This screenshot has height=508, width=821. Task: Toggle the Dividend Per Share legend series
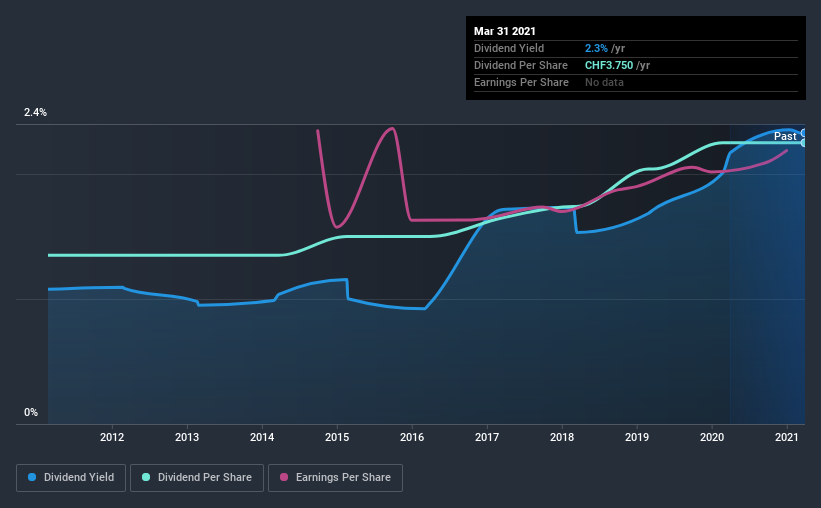point(200,478)
